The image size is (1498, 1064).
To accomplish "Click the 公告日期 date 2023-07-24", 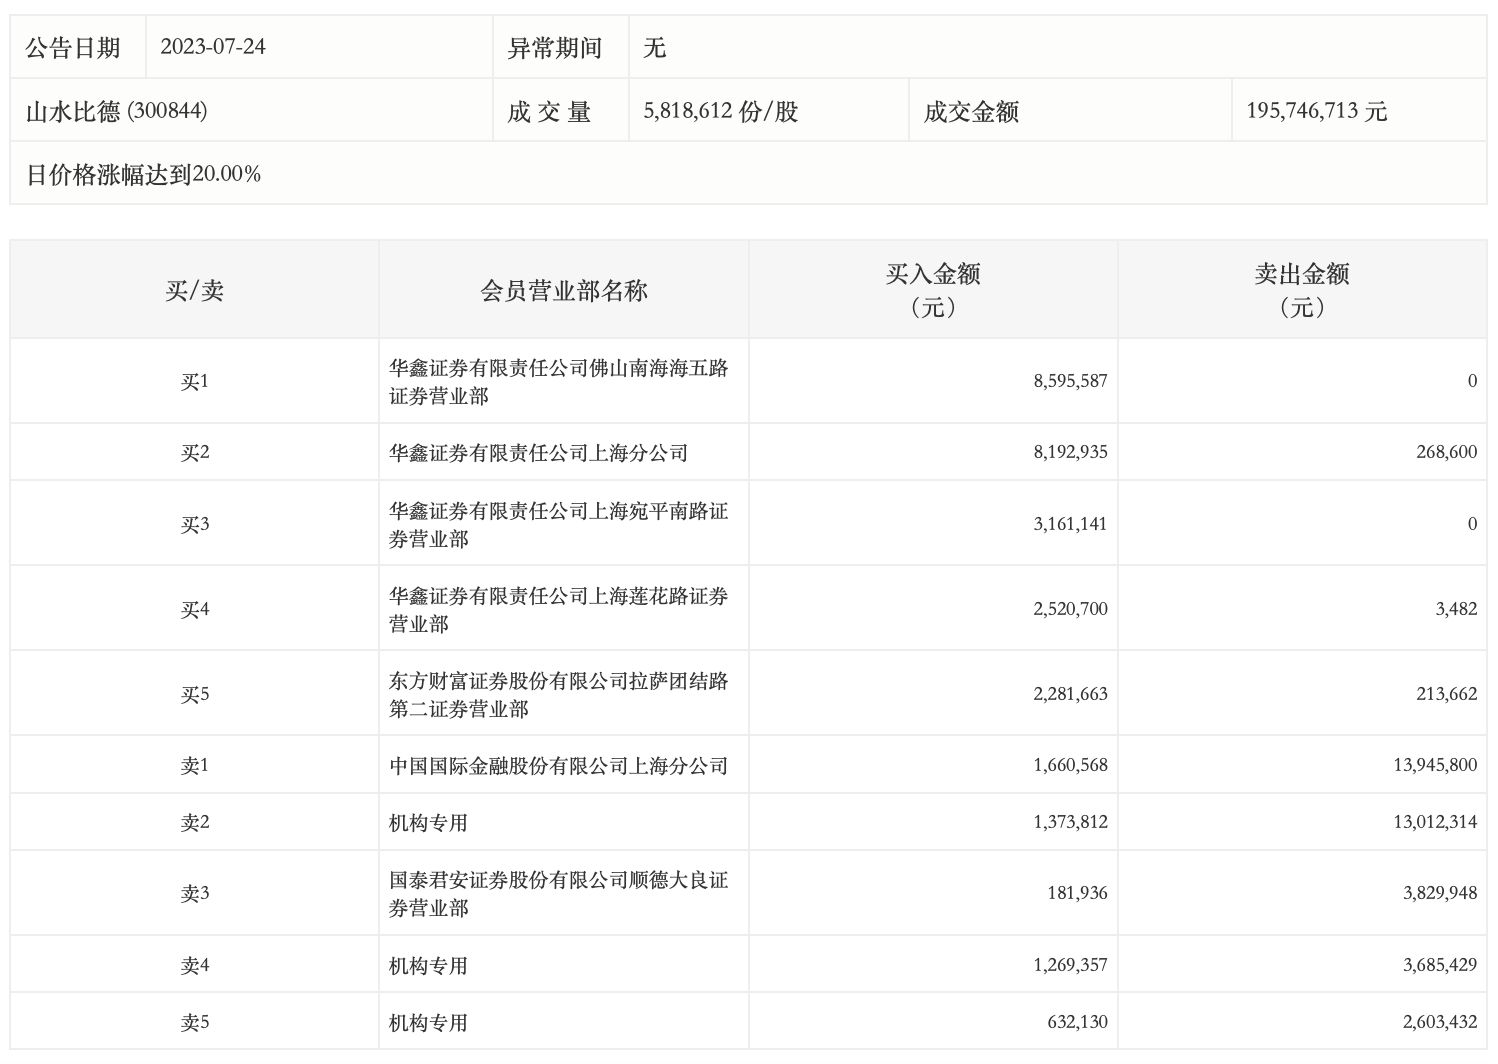I will click(x=213, y=47).
